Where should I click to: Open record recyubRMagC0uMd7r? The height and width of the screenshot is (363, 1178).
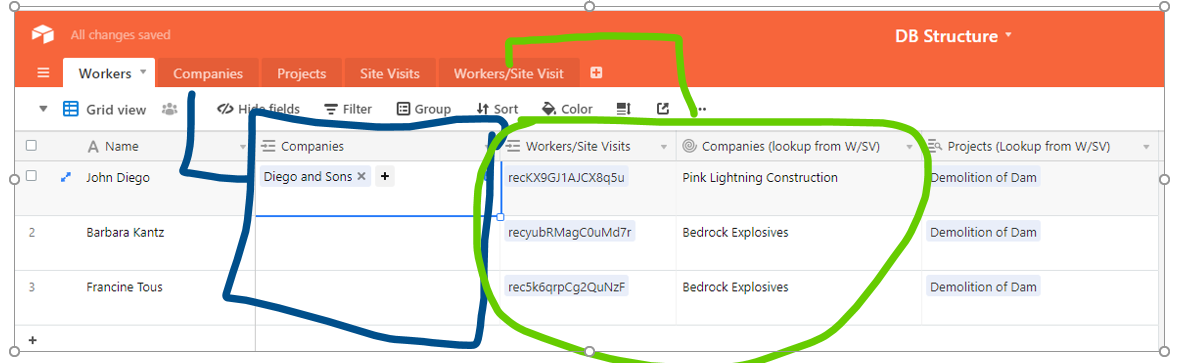pyautogui.click(x=570, y=232)
